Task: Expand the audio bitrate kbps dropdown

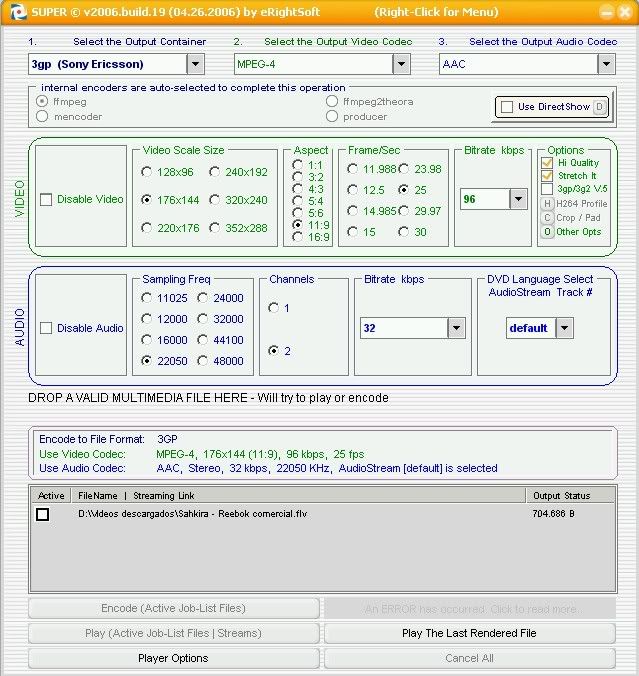Action: pyautogui.click(x=456, y=328)
